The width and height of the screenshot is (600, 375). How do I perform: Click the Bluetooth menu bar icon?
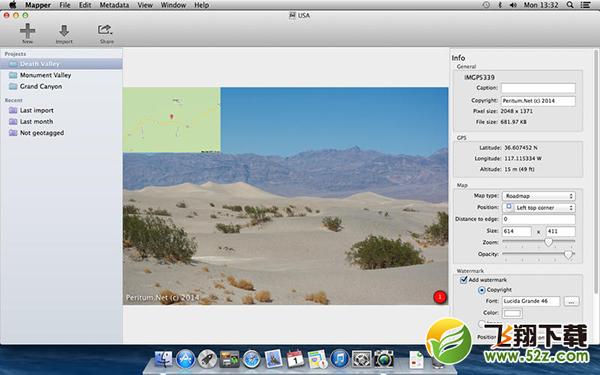(x=500, y=5)
